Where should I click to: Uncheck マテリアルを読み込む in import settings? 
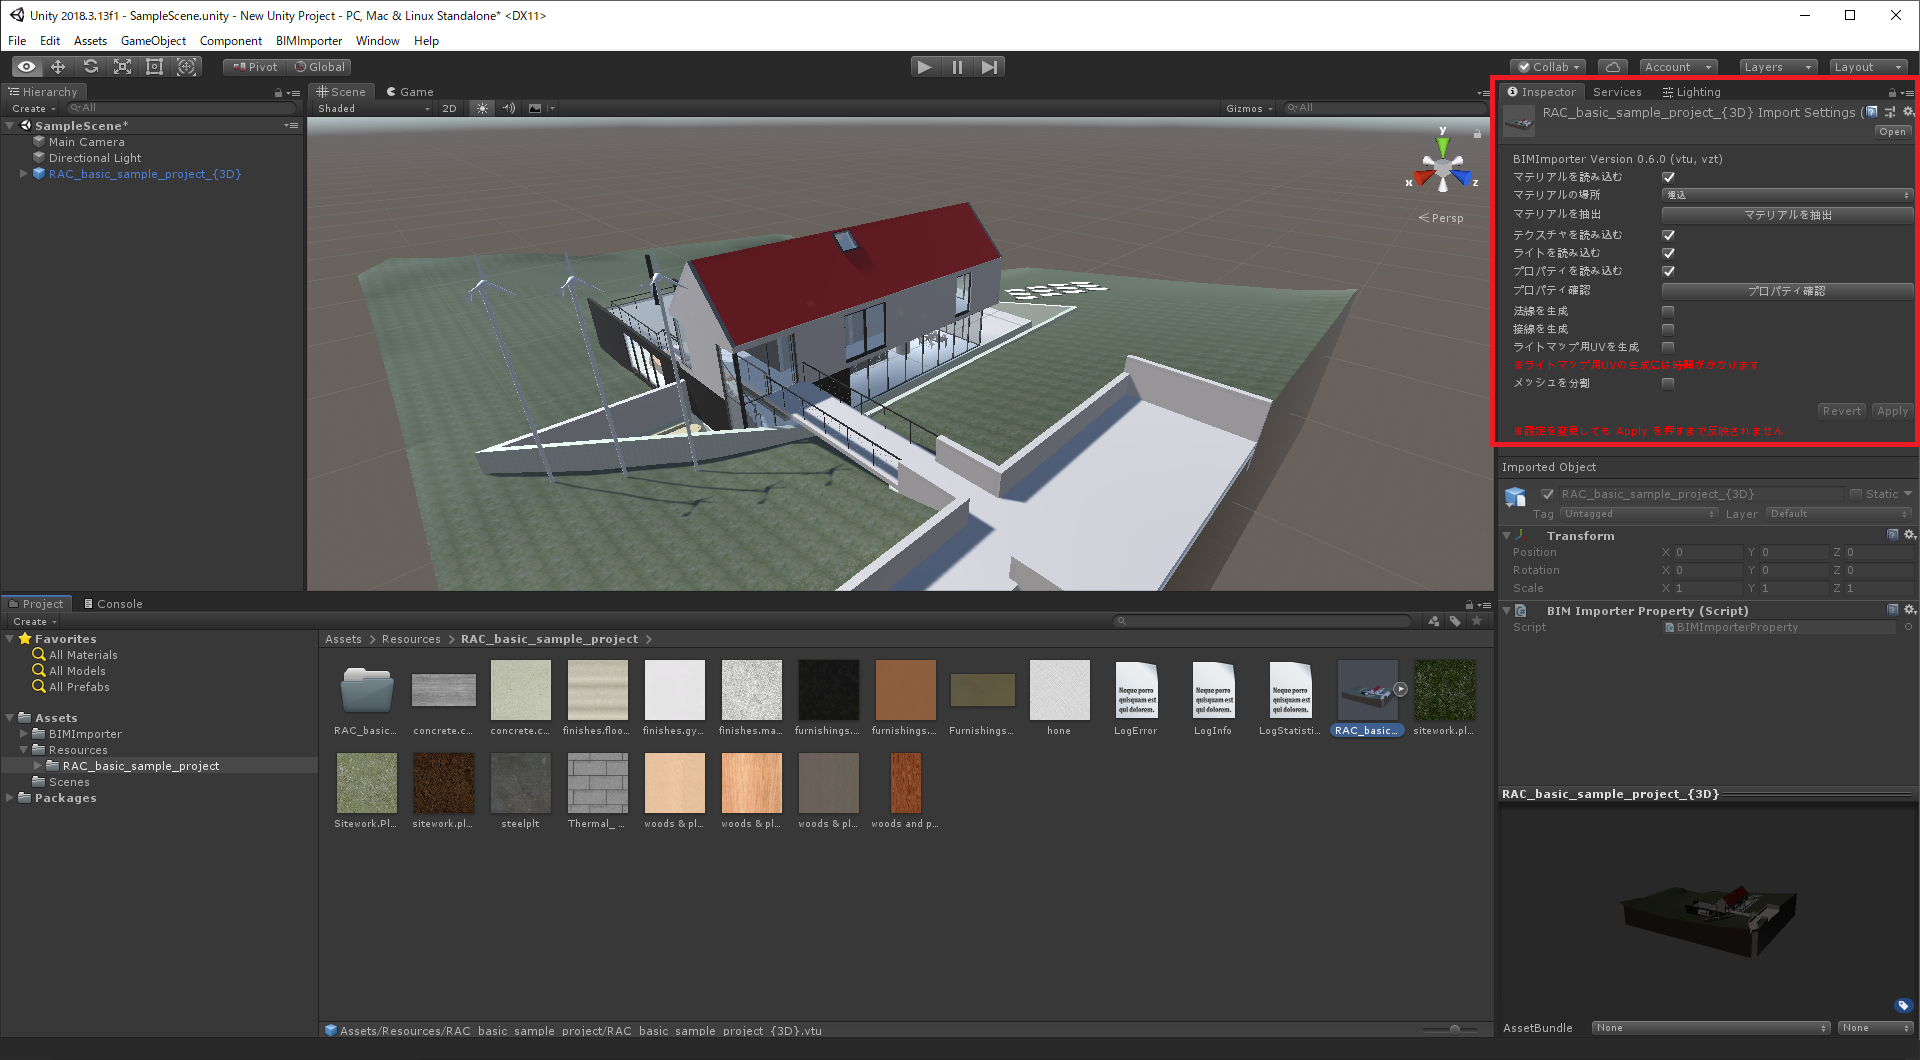point(1667,176)
